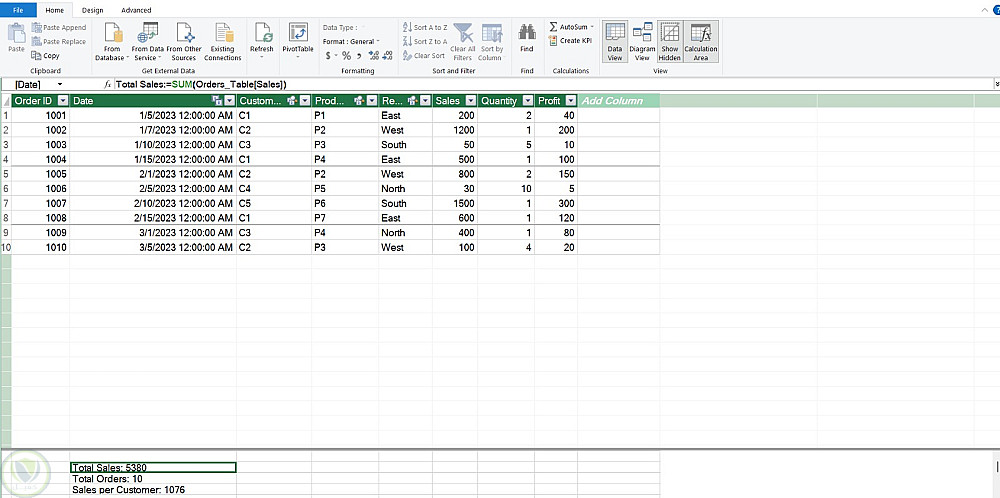Click Paste Append in the ribbon
This screenshot has width=1000, height=498.
[59, 27]
